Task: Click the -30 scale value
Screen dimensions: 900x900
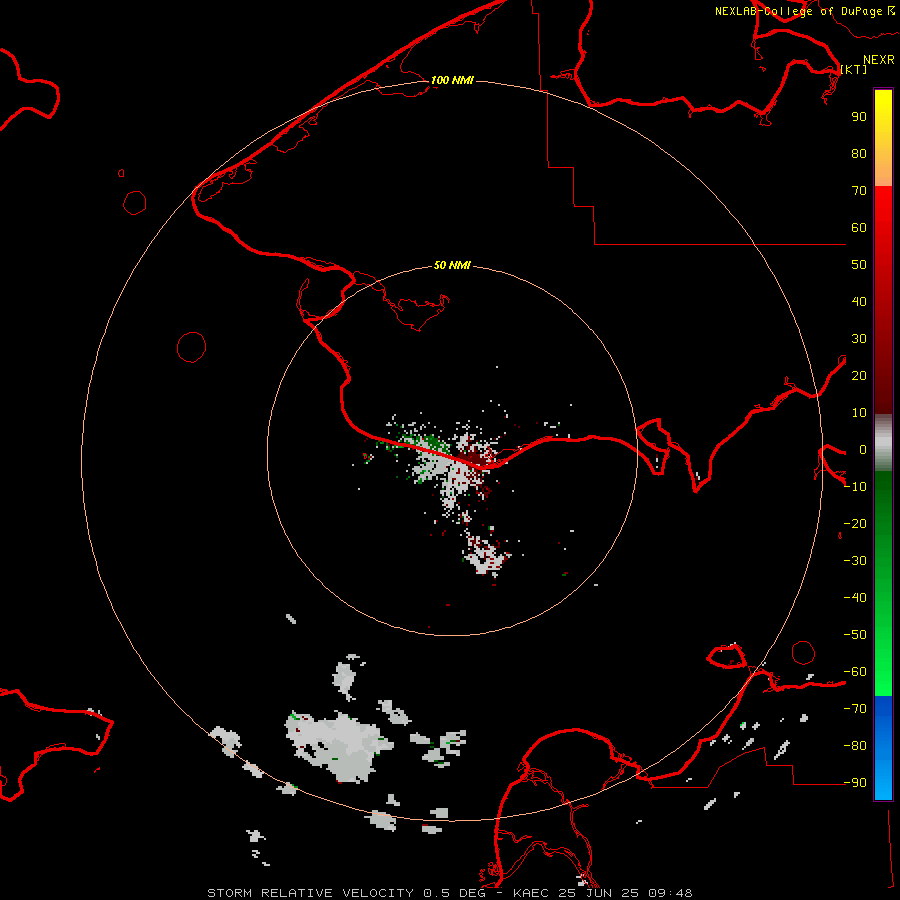Action: (855, 561)
